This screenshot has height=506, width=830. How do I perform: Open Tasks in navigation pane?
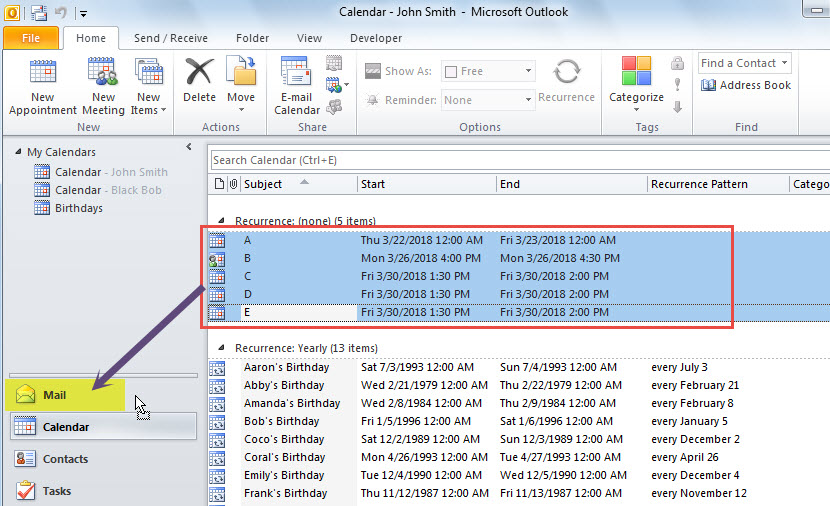click(x=103, y=491)
